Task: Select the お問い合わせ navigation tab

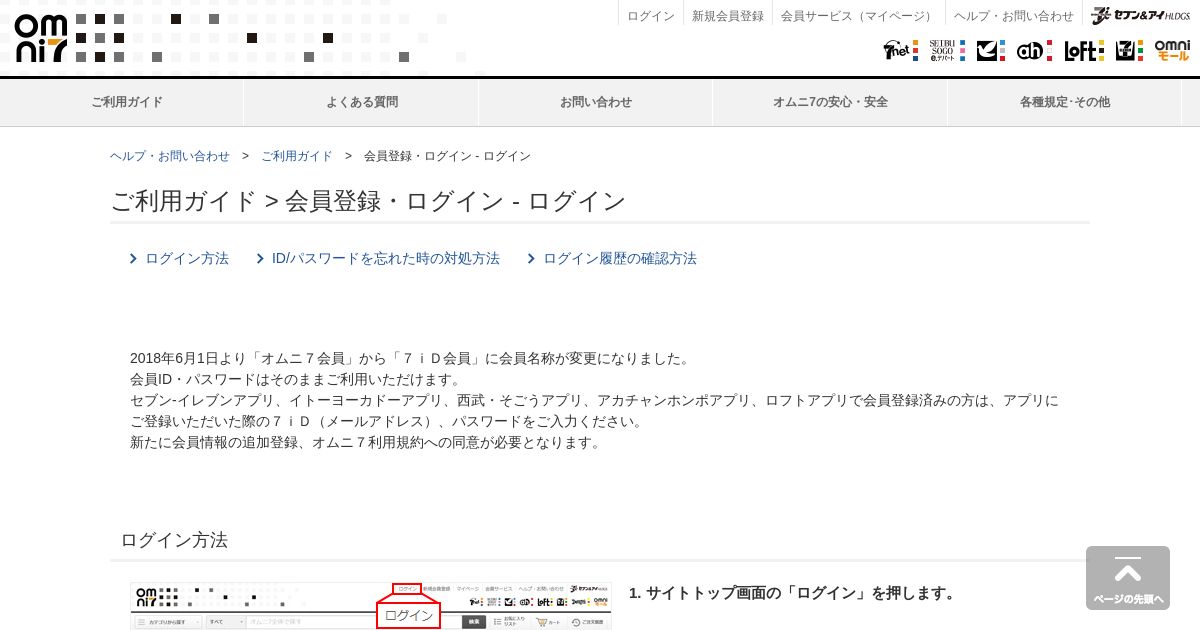Action: pyautogui.click(x=596, y=102)
